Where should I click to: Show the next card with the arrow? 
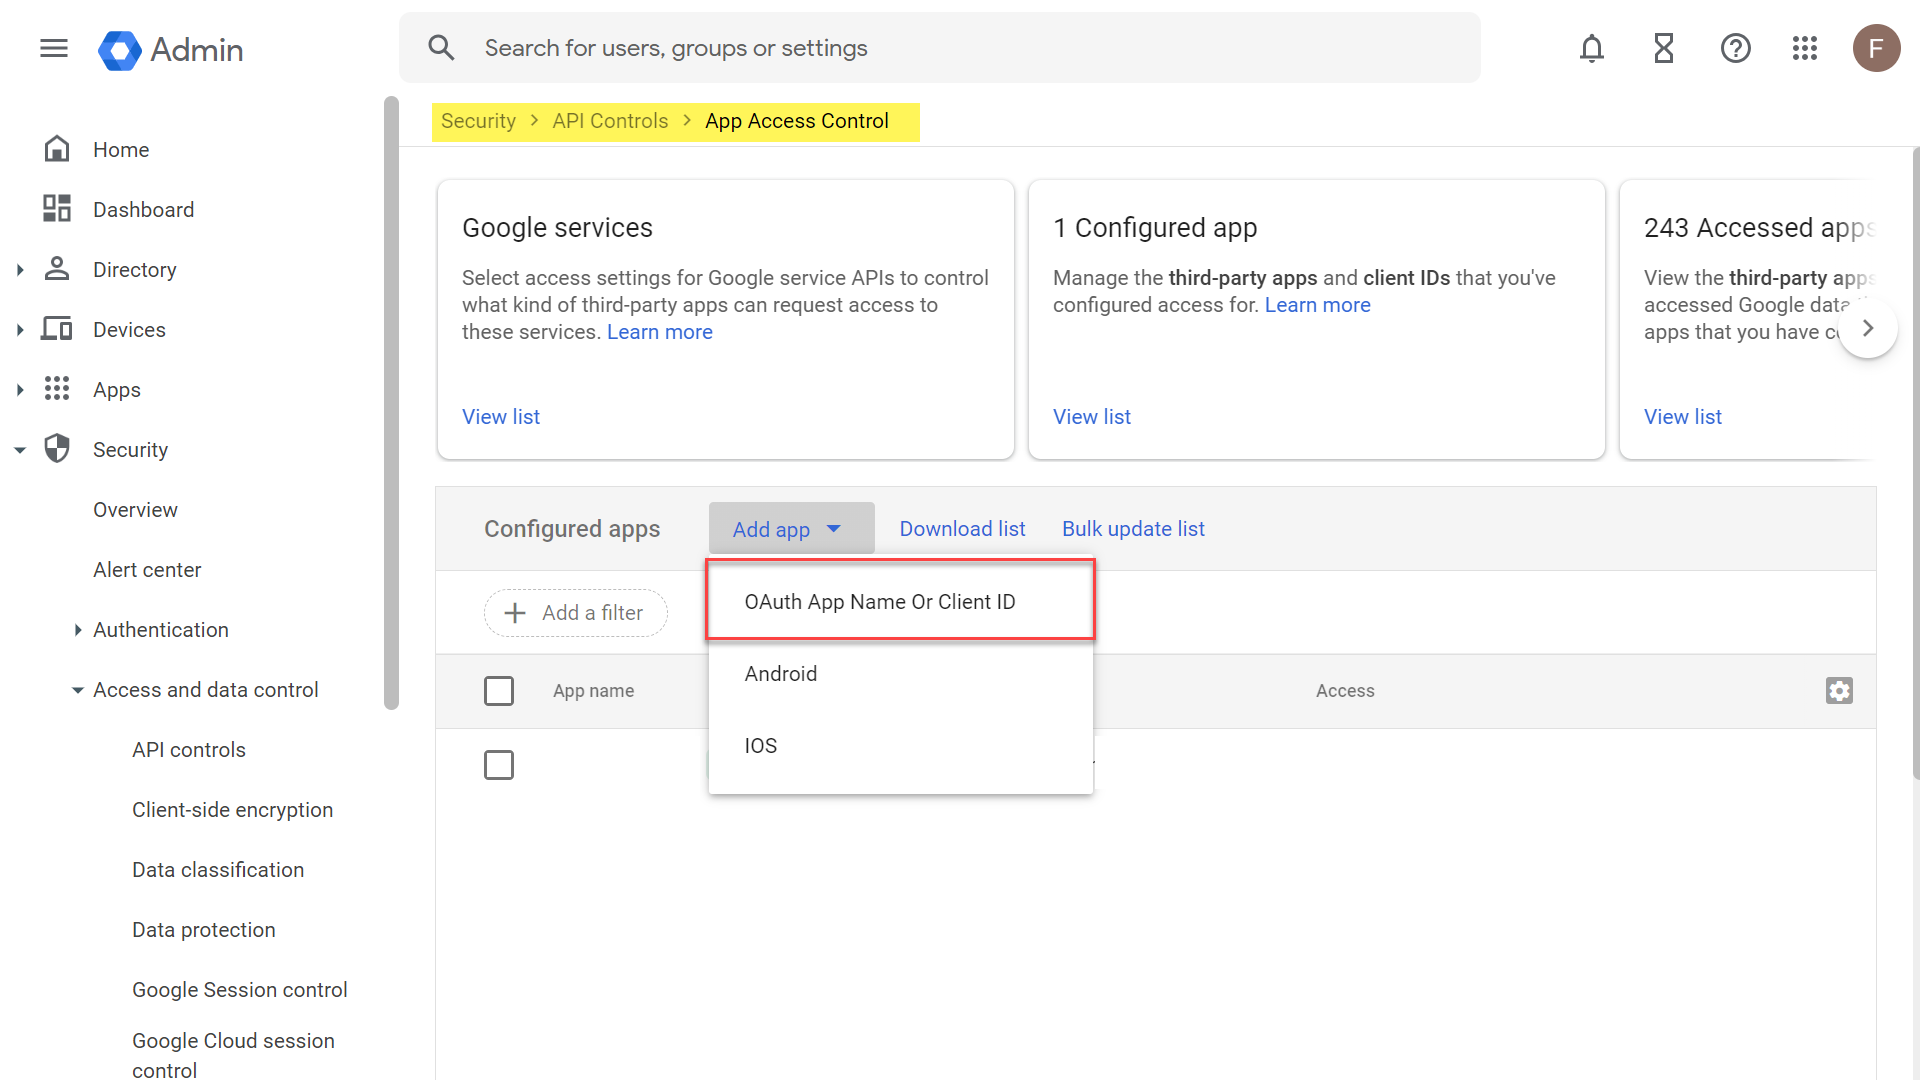[1868, 328]
